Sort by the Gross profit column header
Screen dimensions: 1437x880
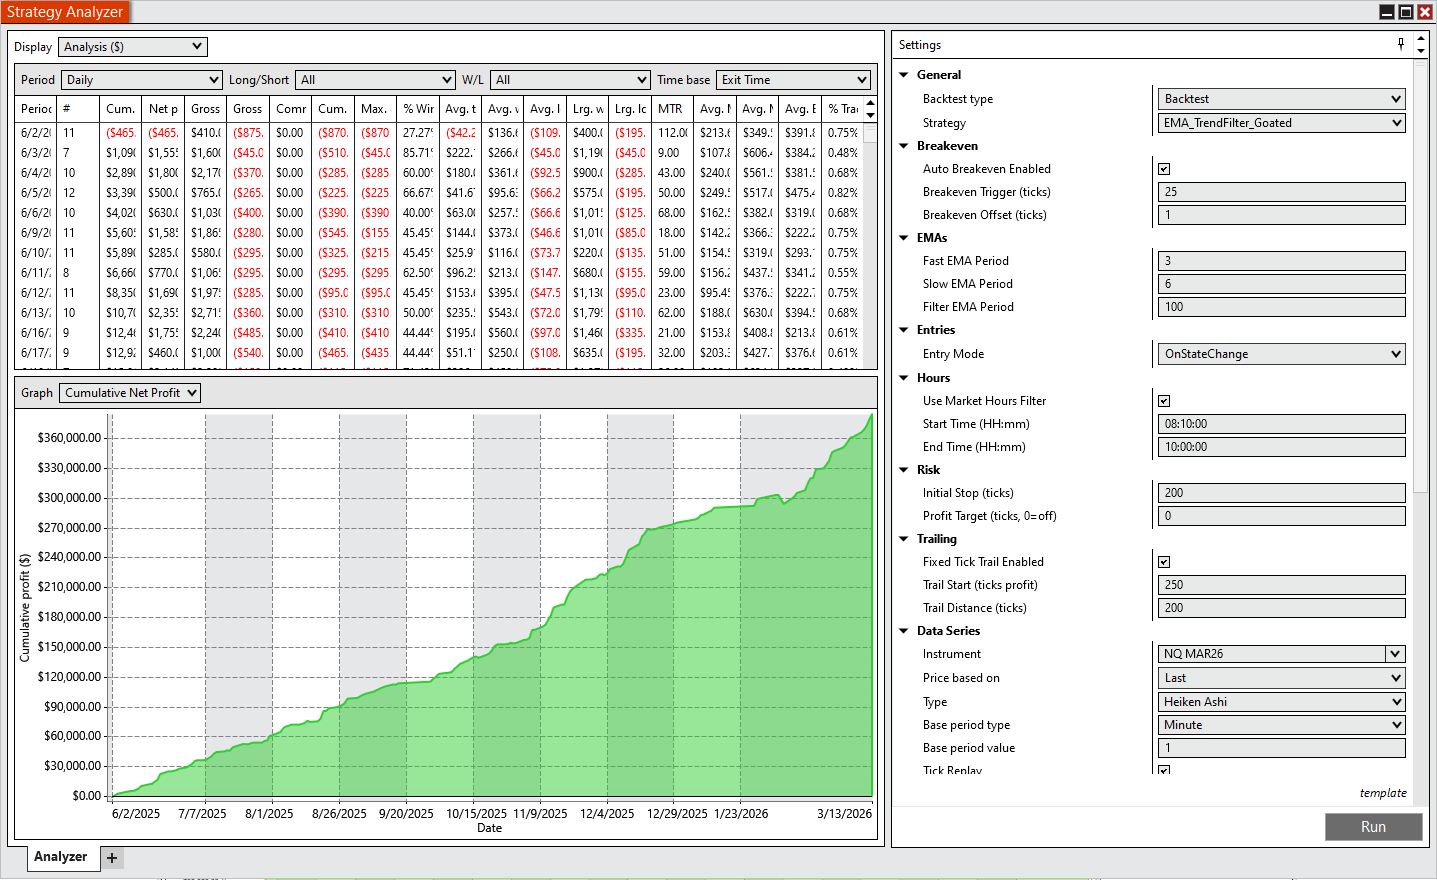[206, 109]
